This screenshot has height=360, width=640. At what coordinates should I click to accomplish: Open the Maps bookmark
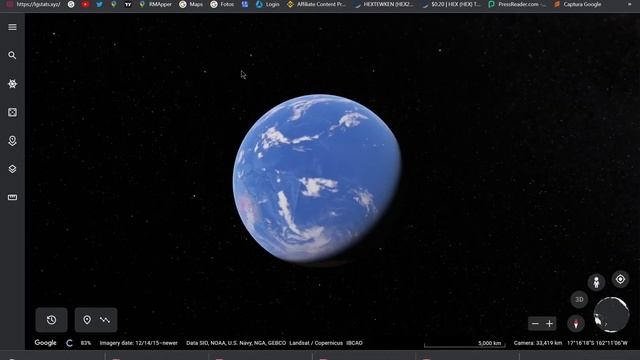point(191,4)
